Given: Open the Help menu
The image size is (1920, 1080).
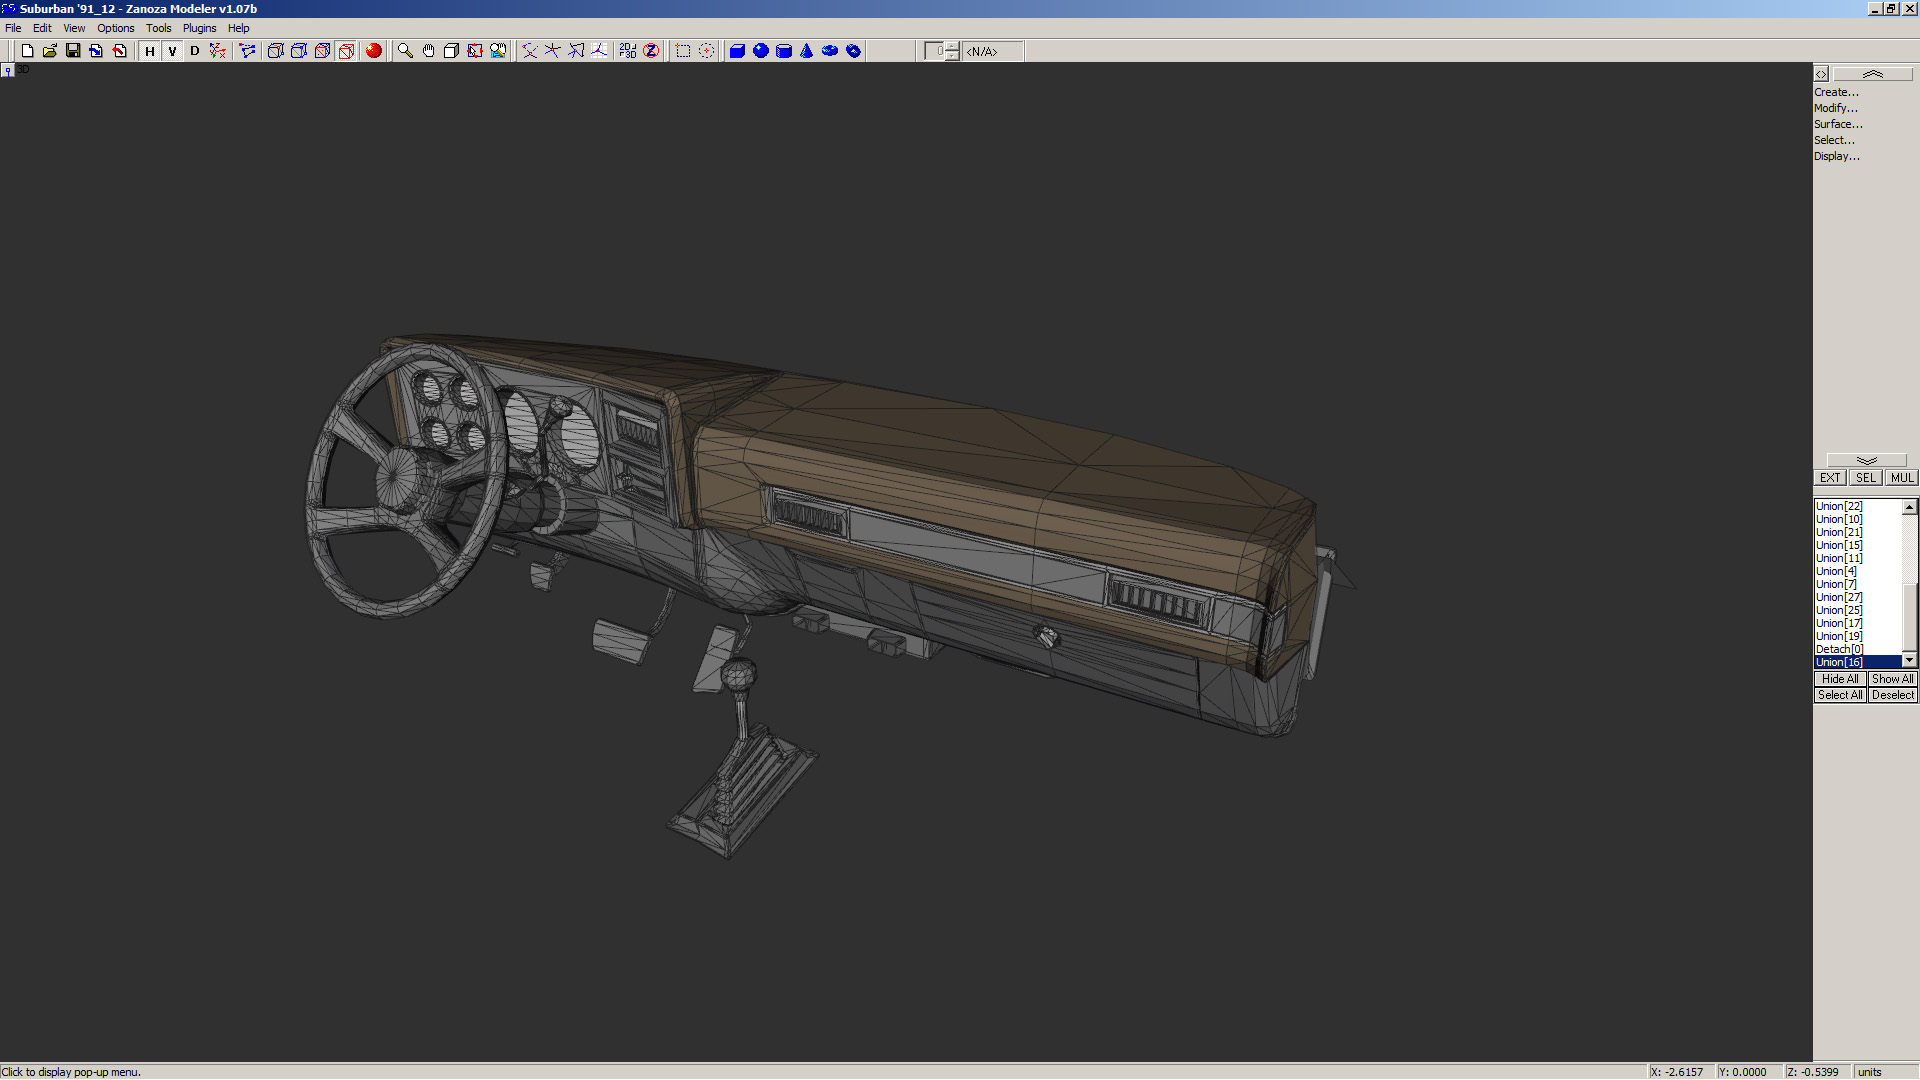Looking at the screenshot, I should click(x=238, y=28).
